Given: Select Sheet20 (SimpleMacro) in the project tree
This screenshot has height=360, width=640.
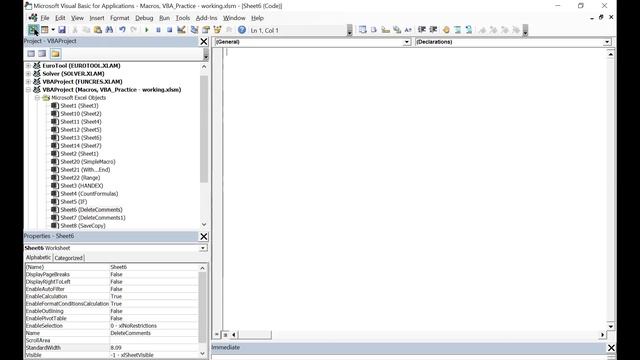Looking at the screenshot, I should [x=88, y=162].
